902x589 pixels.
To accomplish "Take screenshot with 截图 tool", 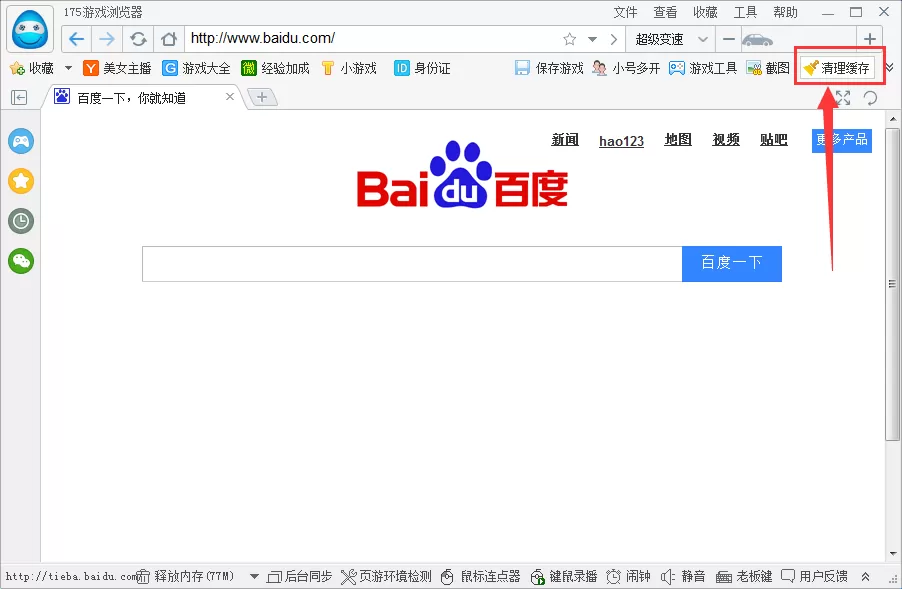I will pyautogui.click(x=768, y=68).
